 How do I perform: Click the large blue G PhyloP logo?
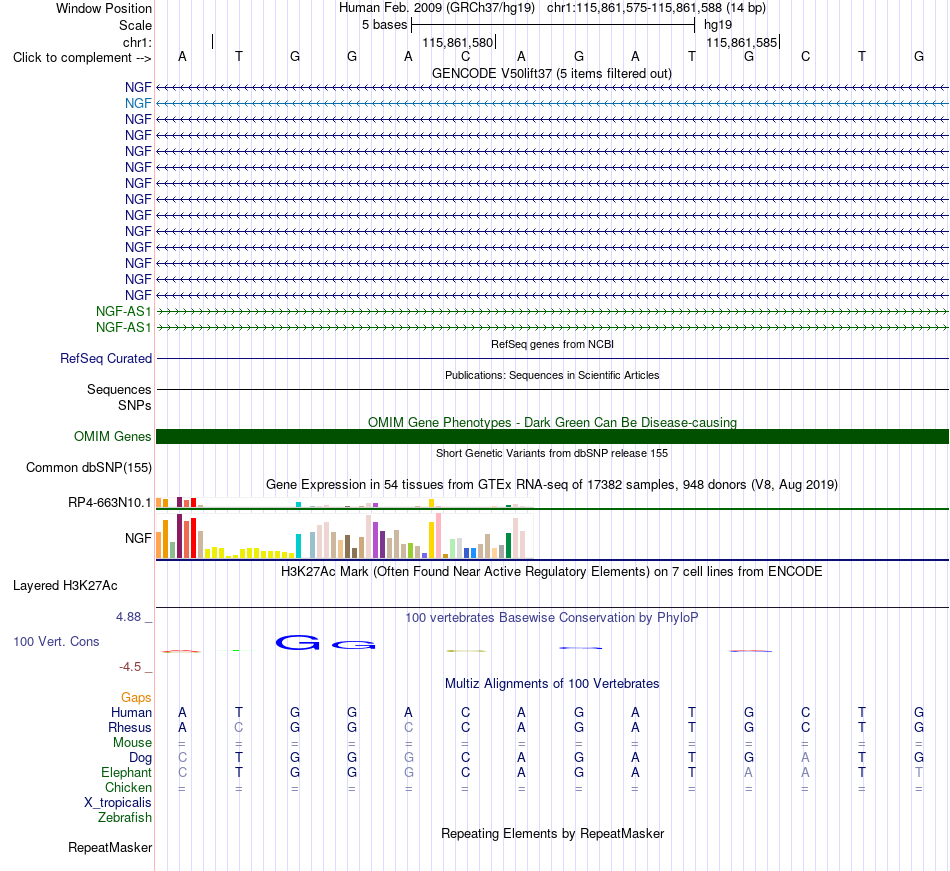(x=297, y=643)
